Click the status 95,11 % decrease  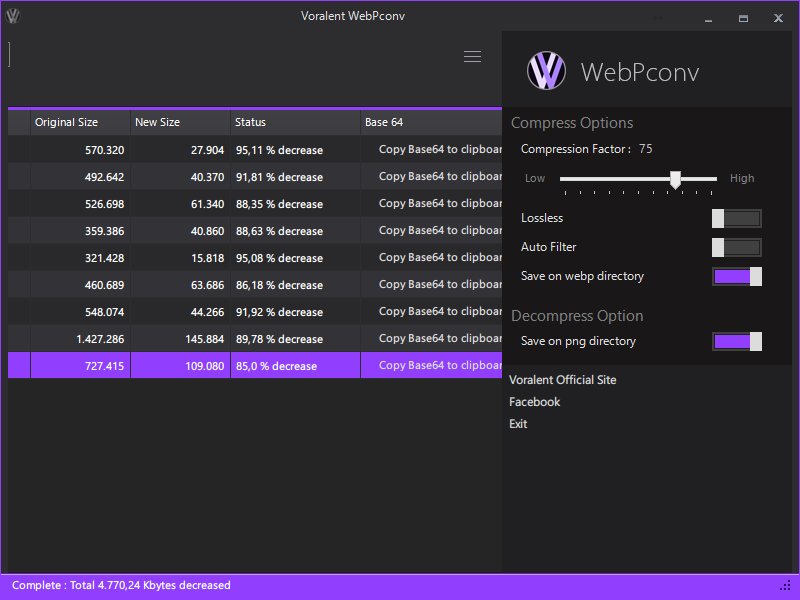(279, 150)
